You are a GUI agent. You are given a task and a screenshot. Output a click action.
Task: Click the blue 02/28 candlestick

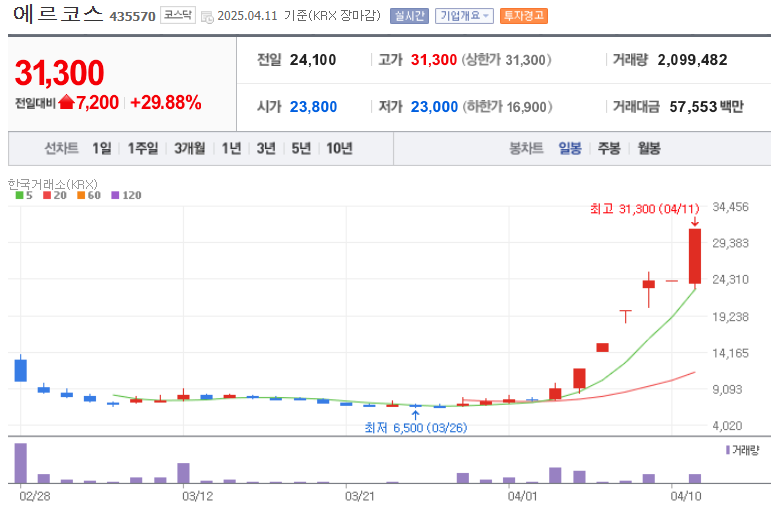pyautogui.click(x=21, y=370)
